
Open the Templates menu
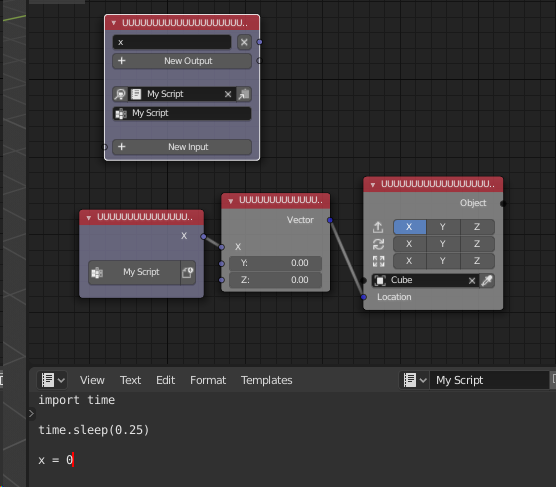click(x=267, y=380)
